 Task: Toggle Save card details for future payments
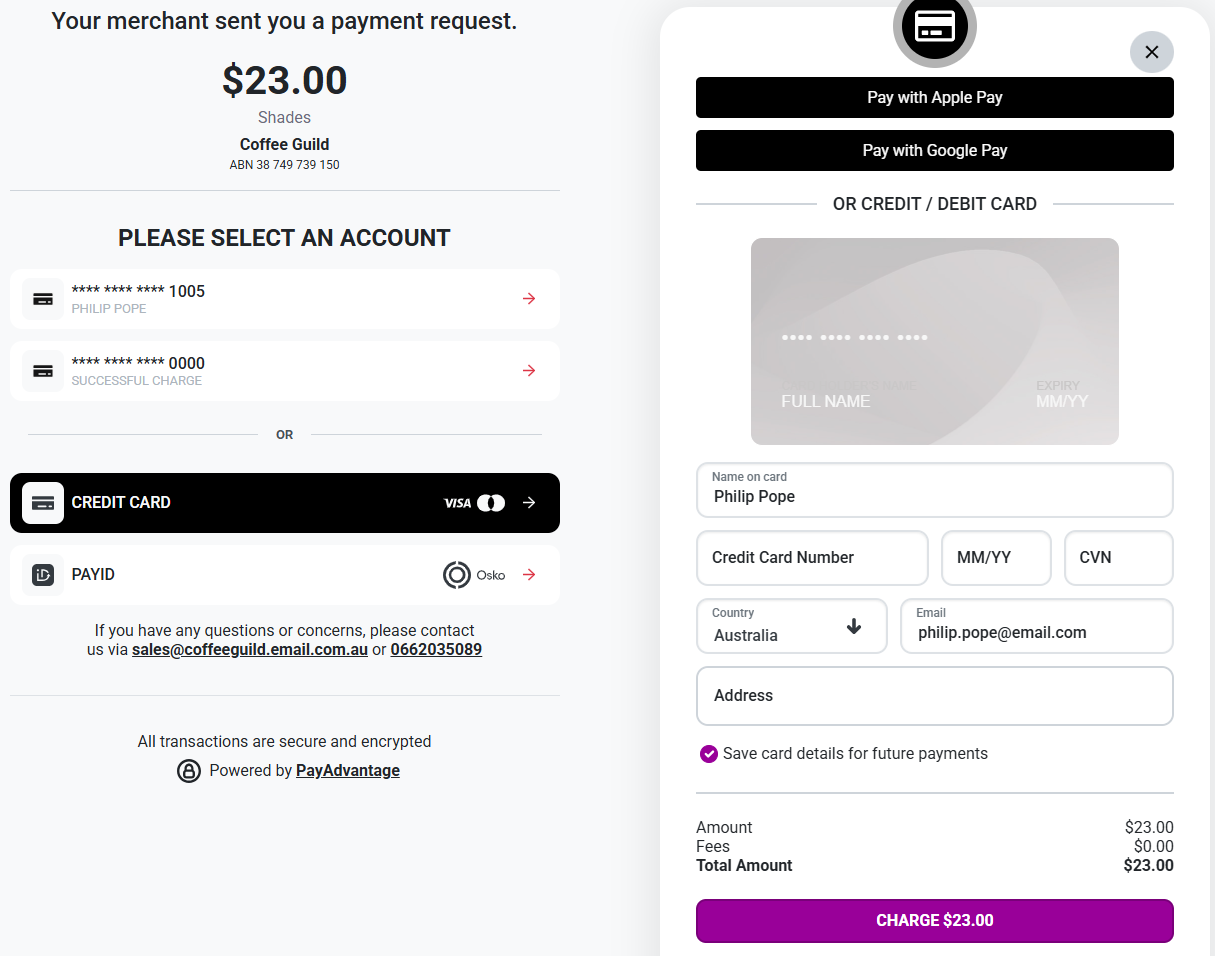(x=709, y=754)
